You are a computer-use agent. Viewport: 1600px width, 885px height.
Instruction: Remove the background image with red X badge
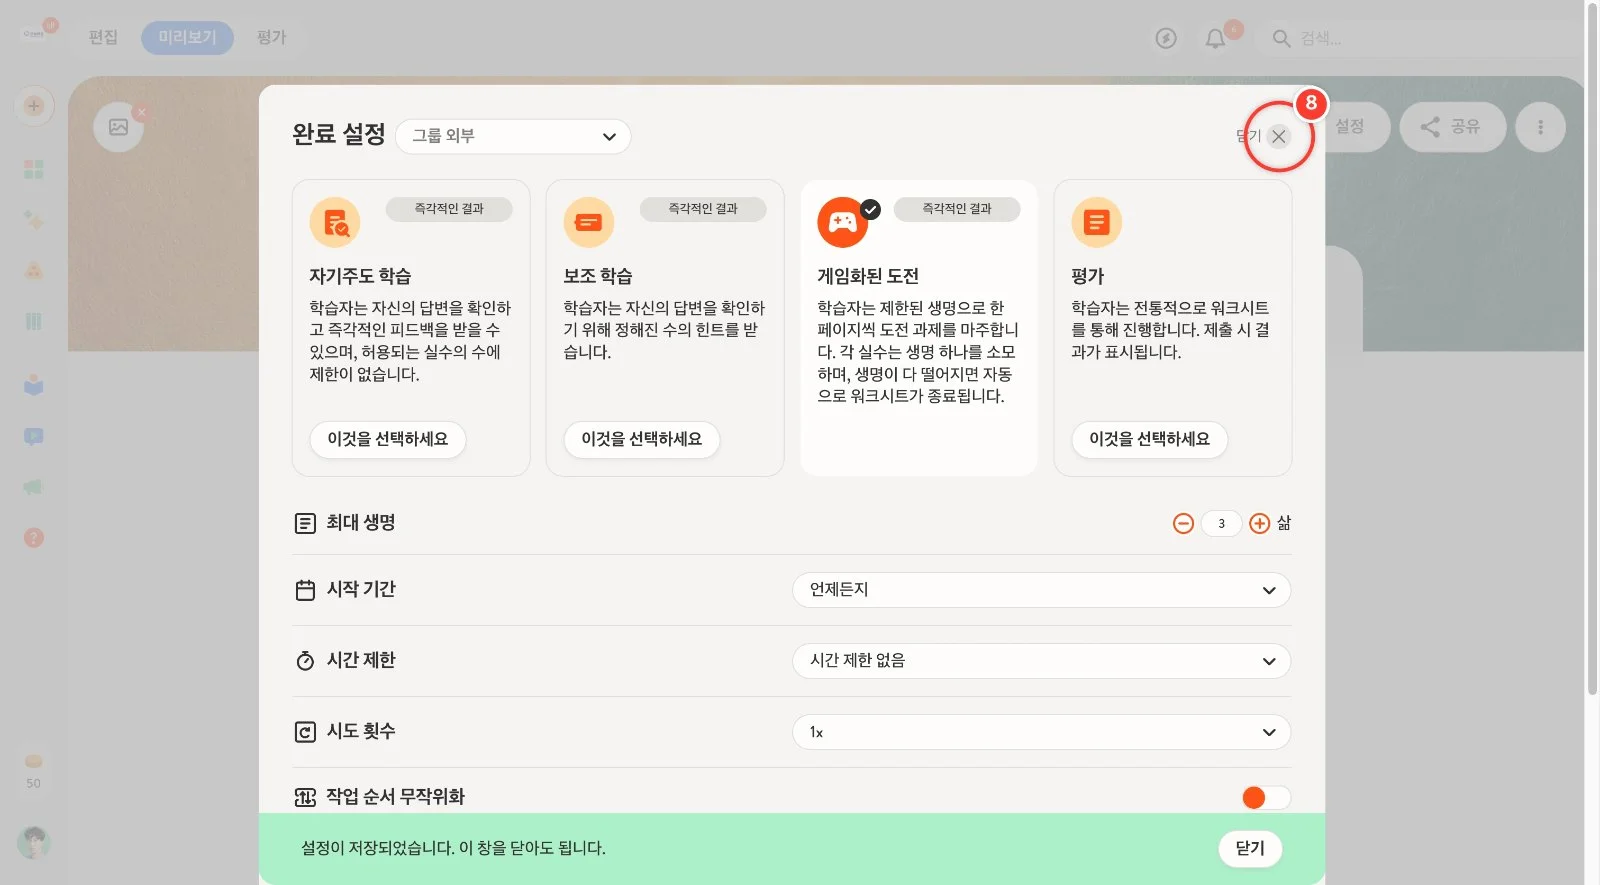tap(141, 112)
